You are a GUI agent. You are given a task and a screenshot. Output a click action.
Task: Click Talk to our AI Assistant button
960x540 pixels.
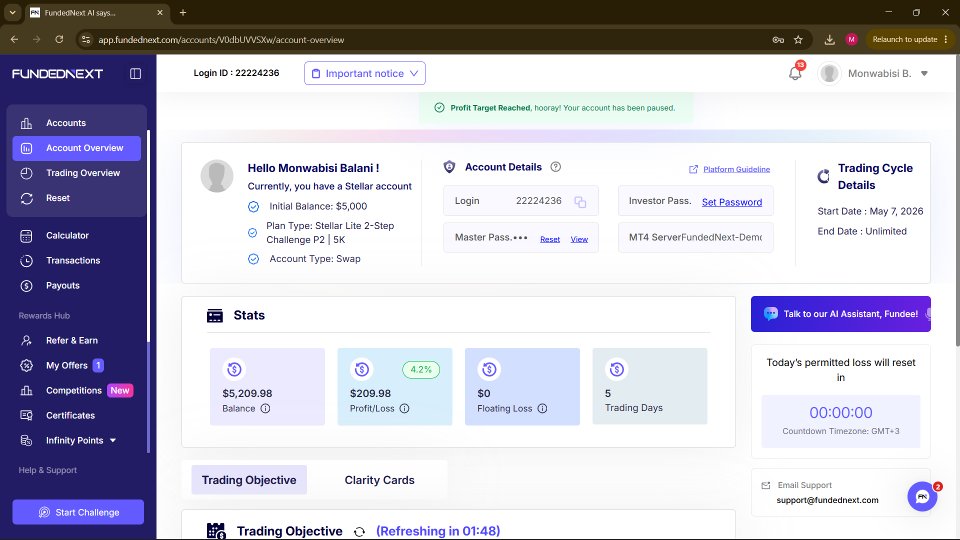coord(841,314)
